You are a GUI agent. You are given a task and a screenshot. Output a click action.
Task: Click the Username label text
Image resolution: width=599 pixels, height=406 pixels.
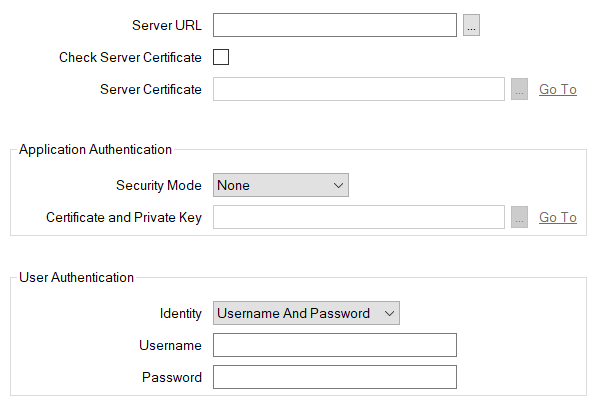click(x=170, y=345)
